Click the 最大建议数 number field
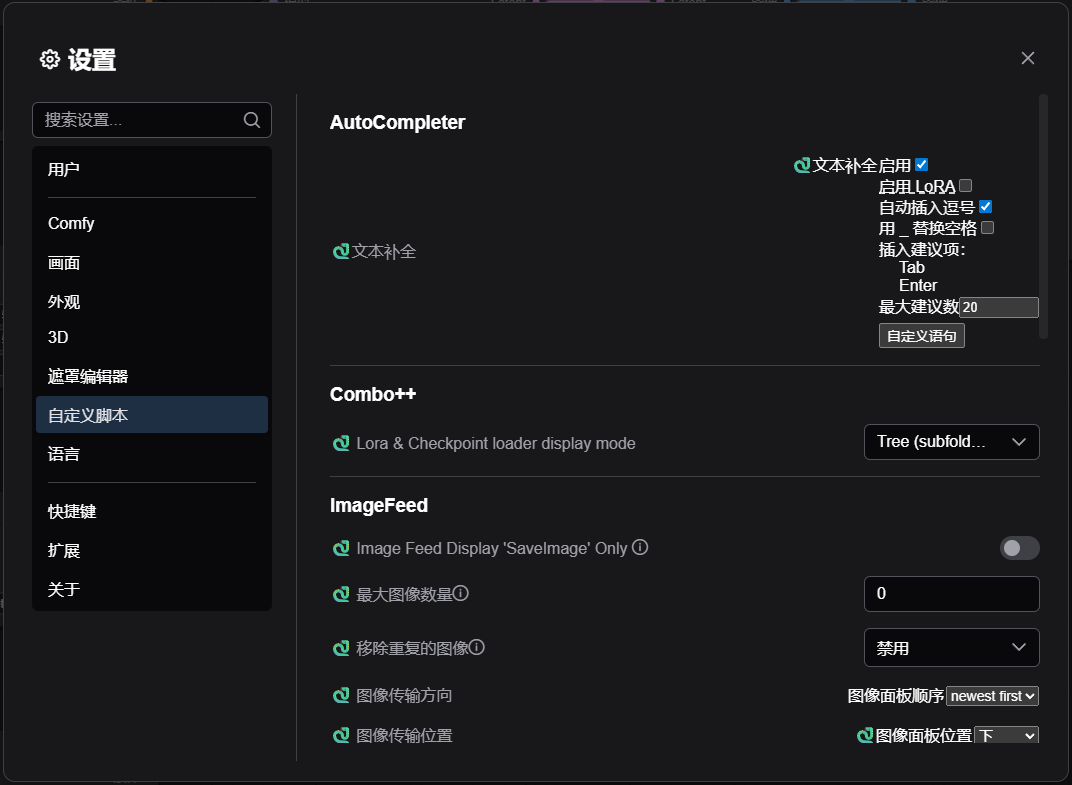Viewport: 1072px width, 785px height. (x=997, y=308)
